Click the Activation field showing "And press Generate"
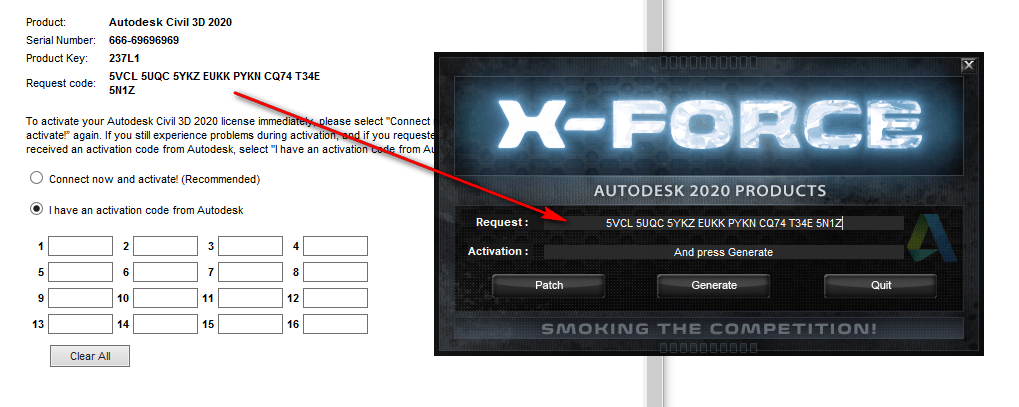The height and width of the screenshot is (407, 1019). [x=723, y=252]
